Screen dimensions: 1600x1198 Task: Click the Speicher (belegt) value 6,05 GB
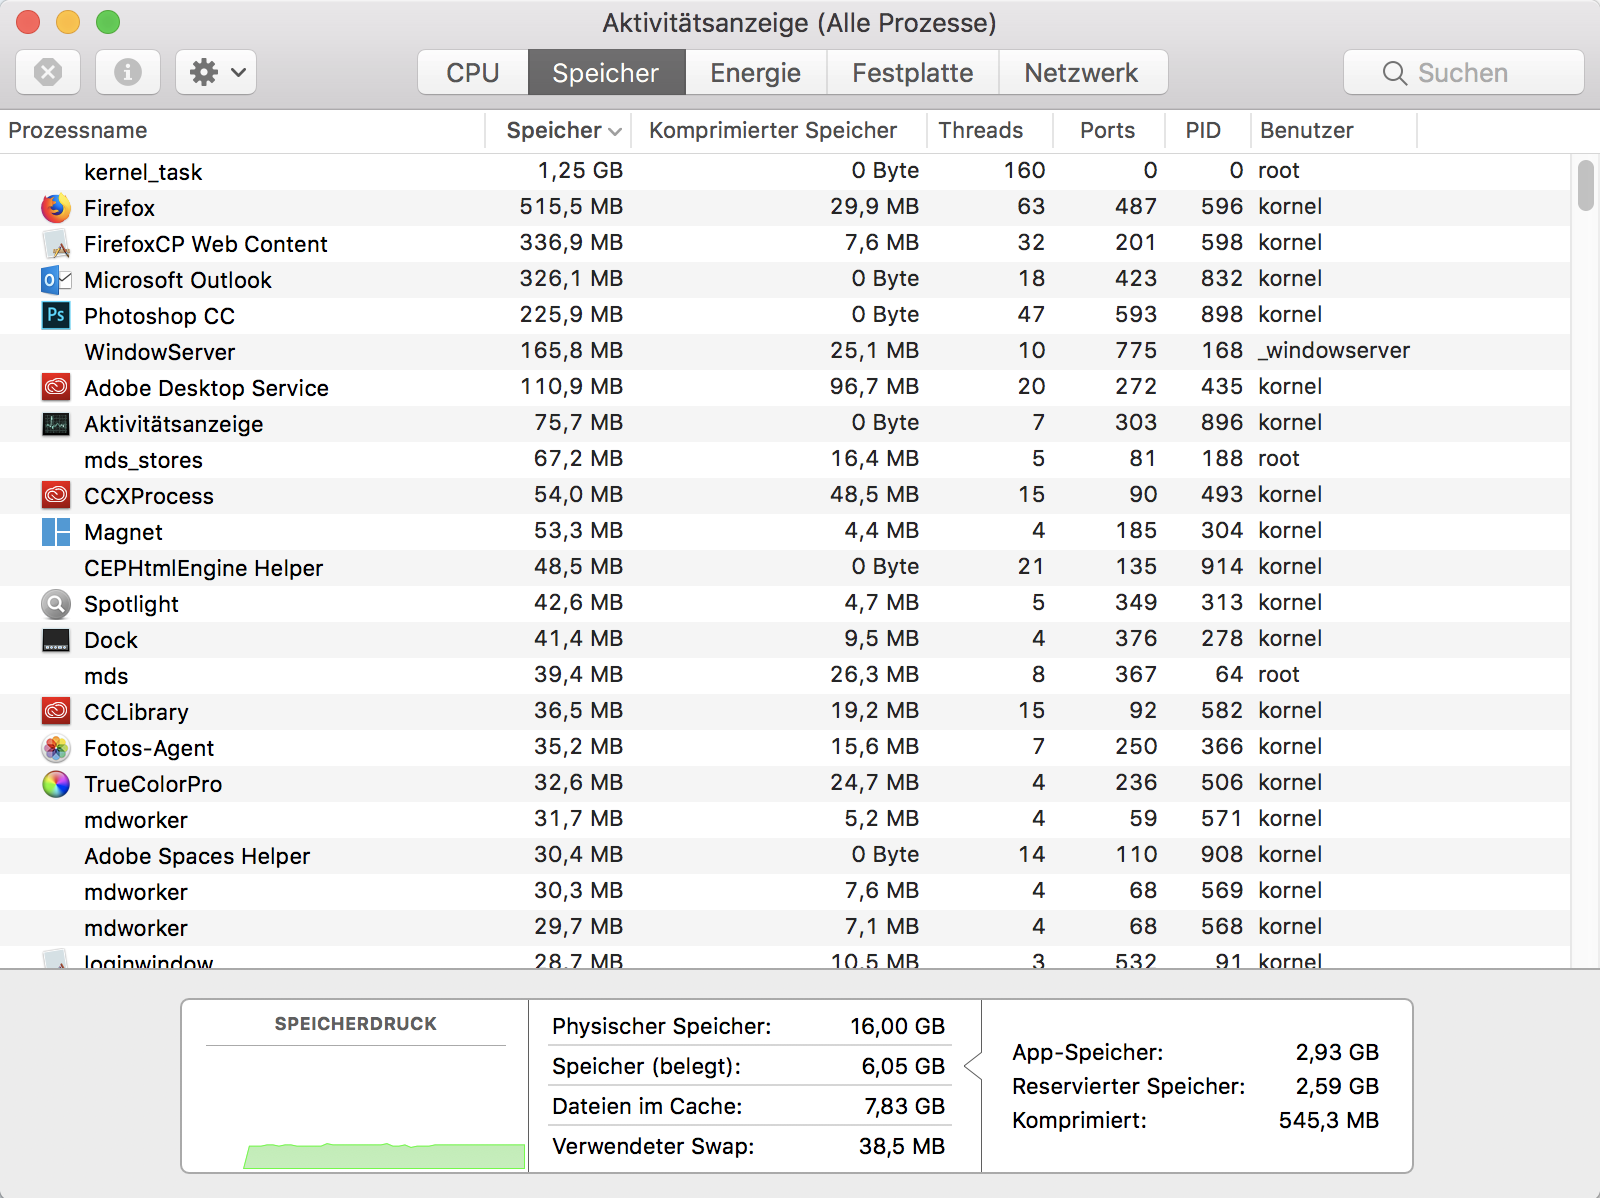pos(903,1066)
